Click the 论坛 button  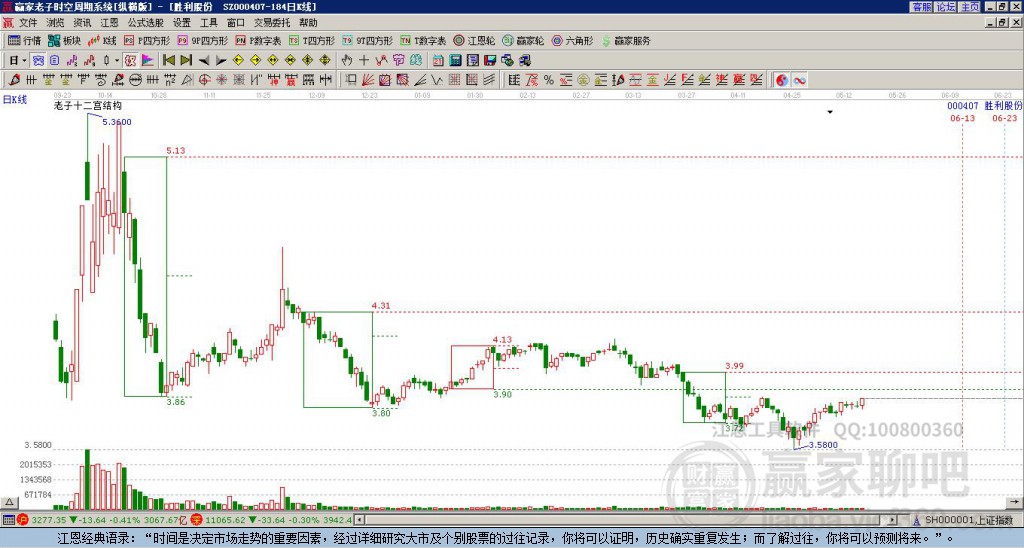click(x=946, y=7)
